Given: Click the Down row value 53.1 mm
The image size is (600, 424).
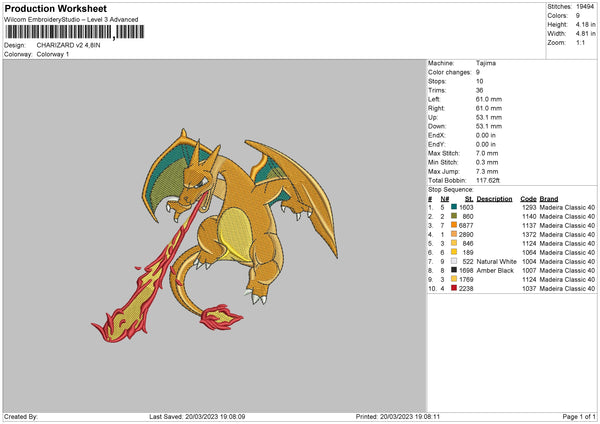Looking at the screenshot, I should click(x=489, y=126).
